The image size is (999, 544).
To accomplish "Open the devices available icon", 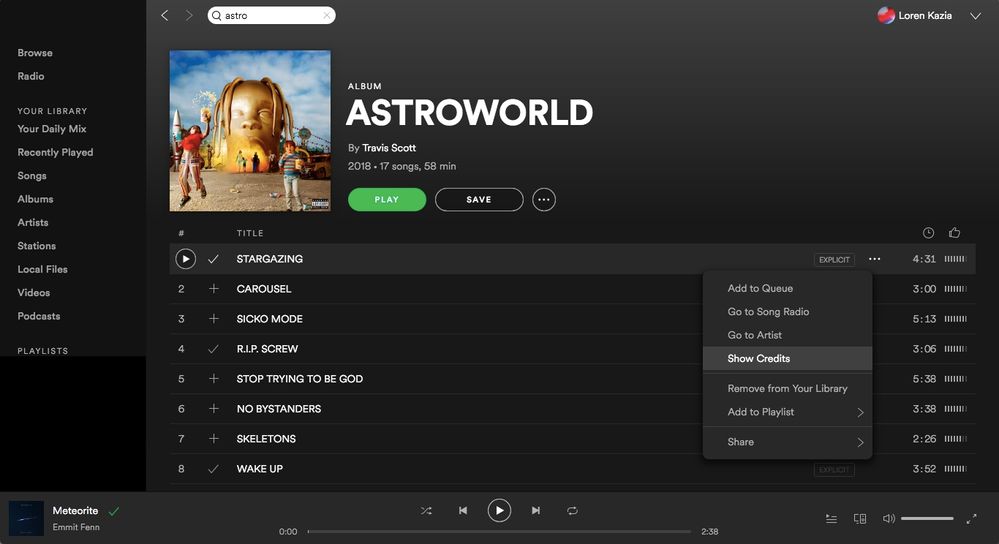I will point(859,519).
